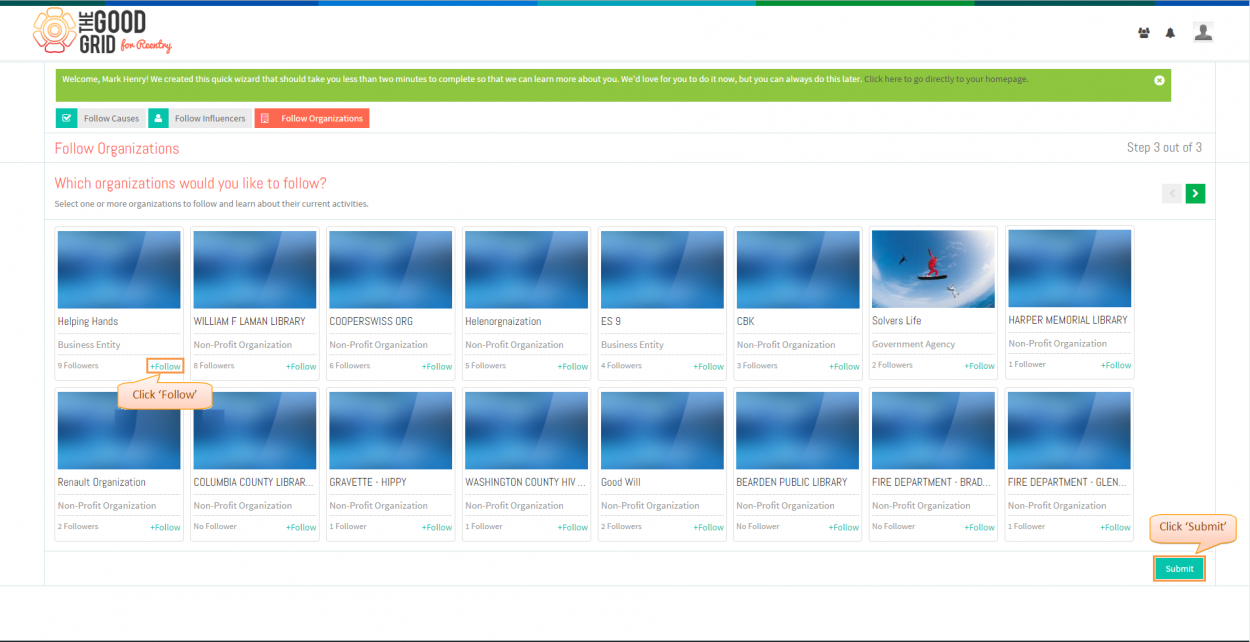
Task: Click the Good Will name text
Action: tap(621, 482)
